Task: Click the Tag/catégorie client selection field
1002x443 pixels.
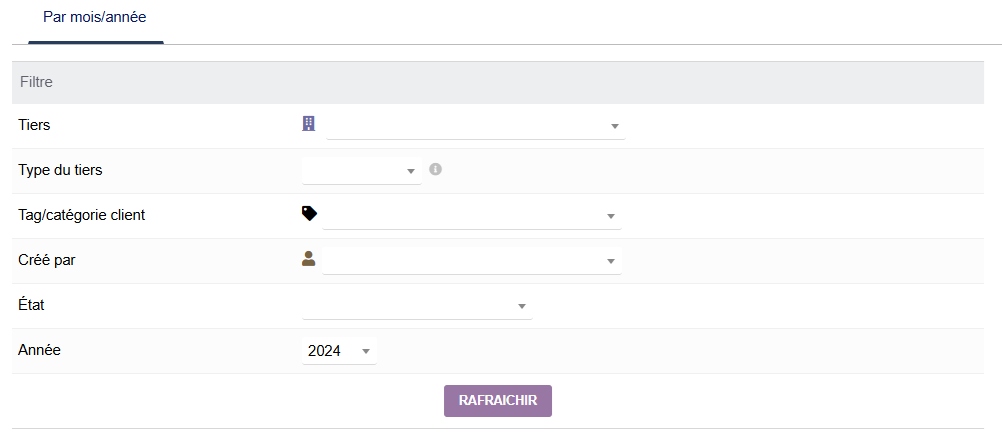Action: [x=461, y=216]
